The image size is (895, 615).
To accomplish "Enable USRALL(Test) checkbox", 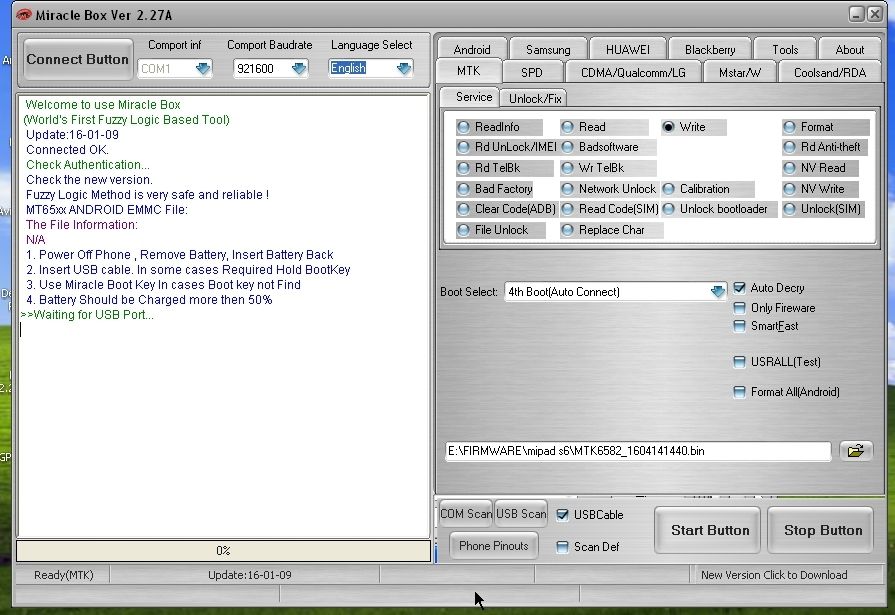I will (739, 361).
